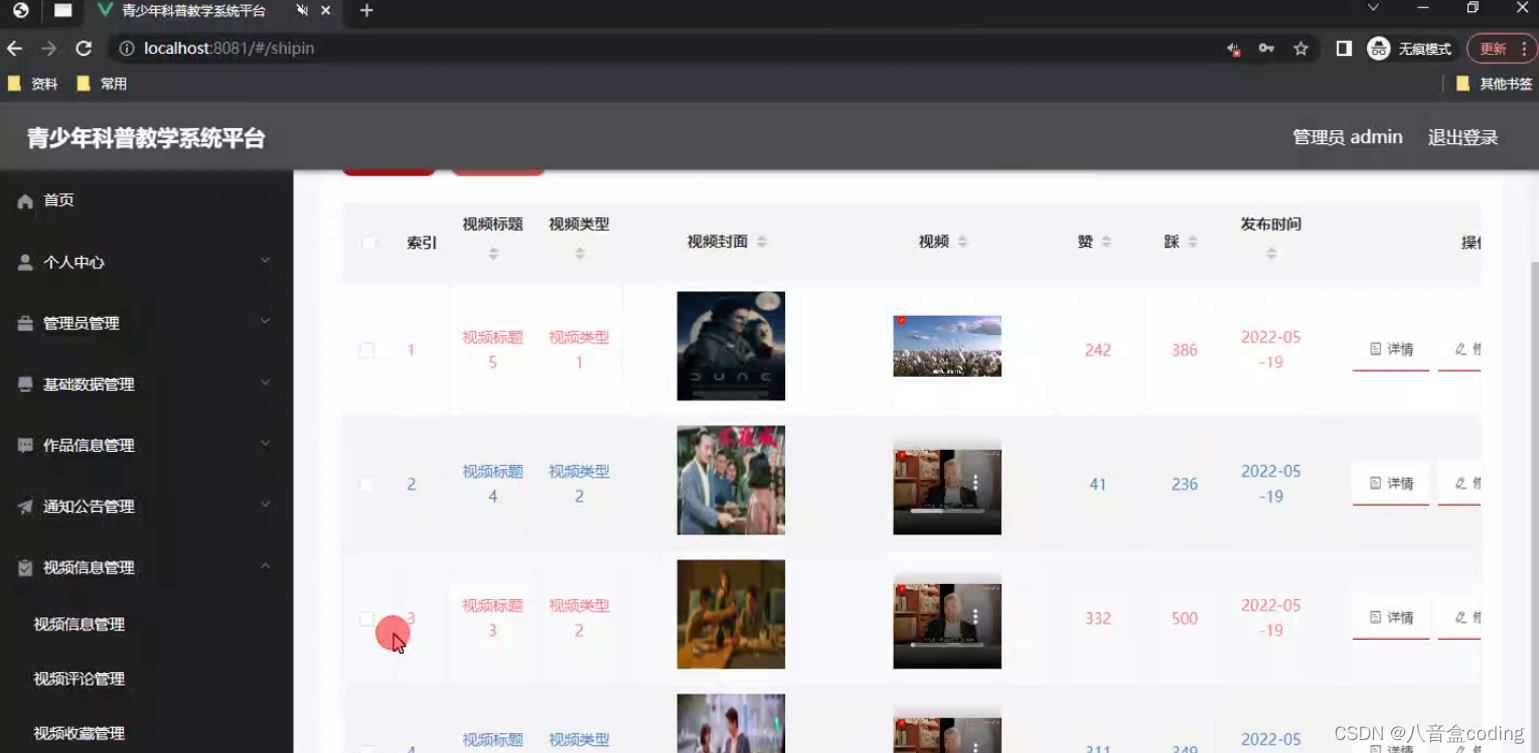Viewport: 1539px width, 753px height.
Task: Collapse 视频信息管理 chevron
Action: pyautogui.click(x=265, y=566)
